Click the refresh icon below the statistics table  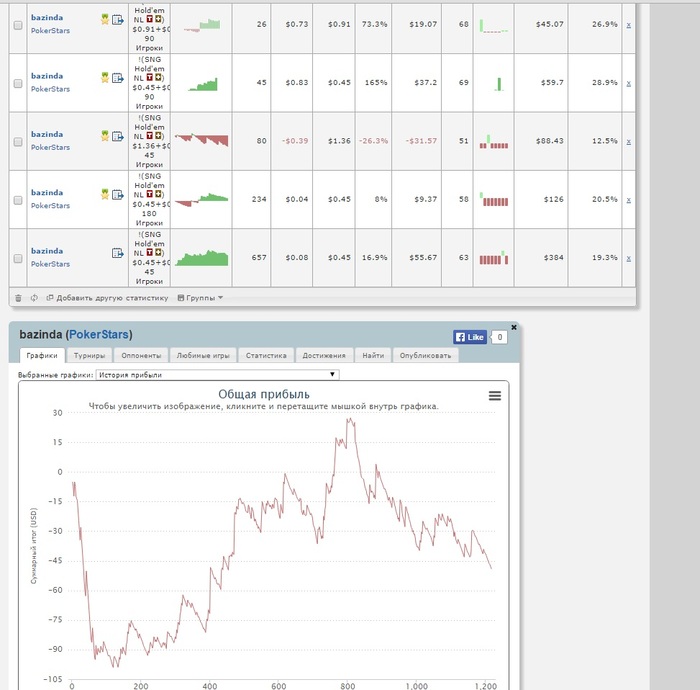[34, 298]
